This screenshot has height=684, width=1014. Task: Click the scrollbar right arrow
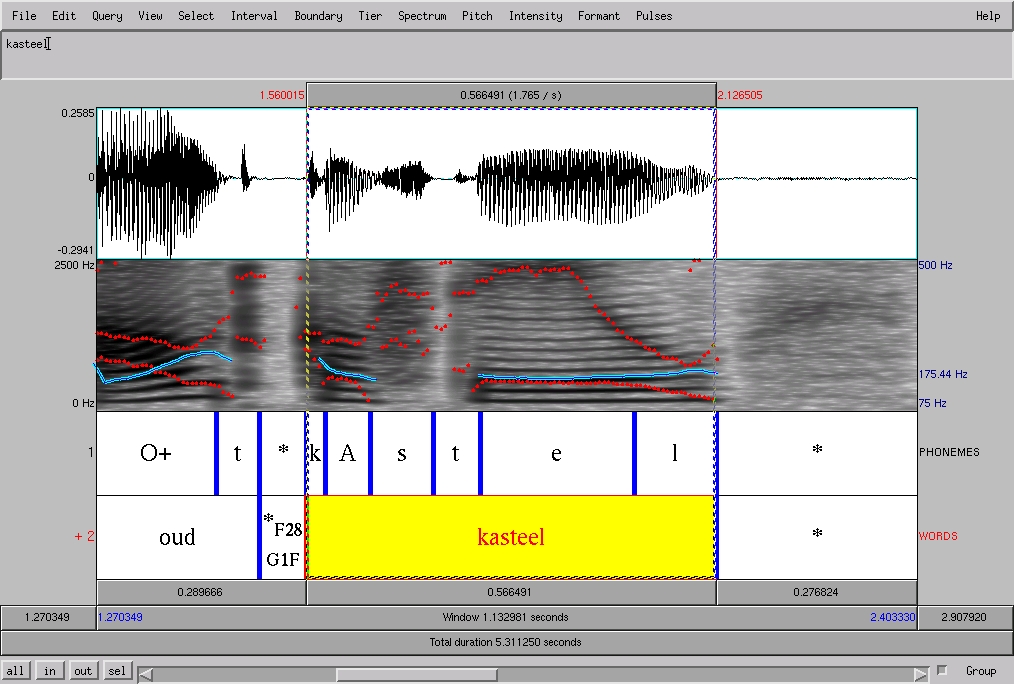[921, 674]
